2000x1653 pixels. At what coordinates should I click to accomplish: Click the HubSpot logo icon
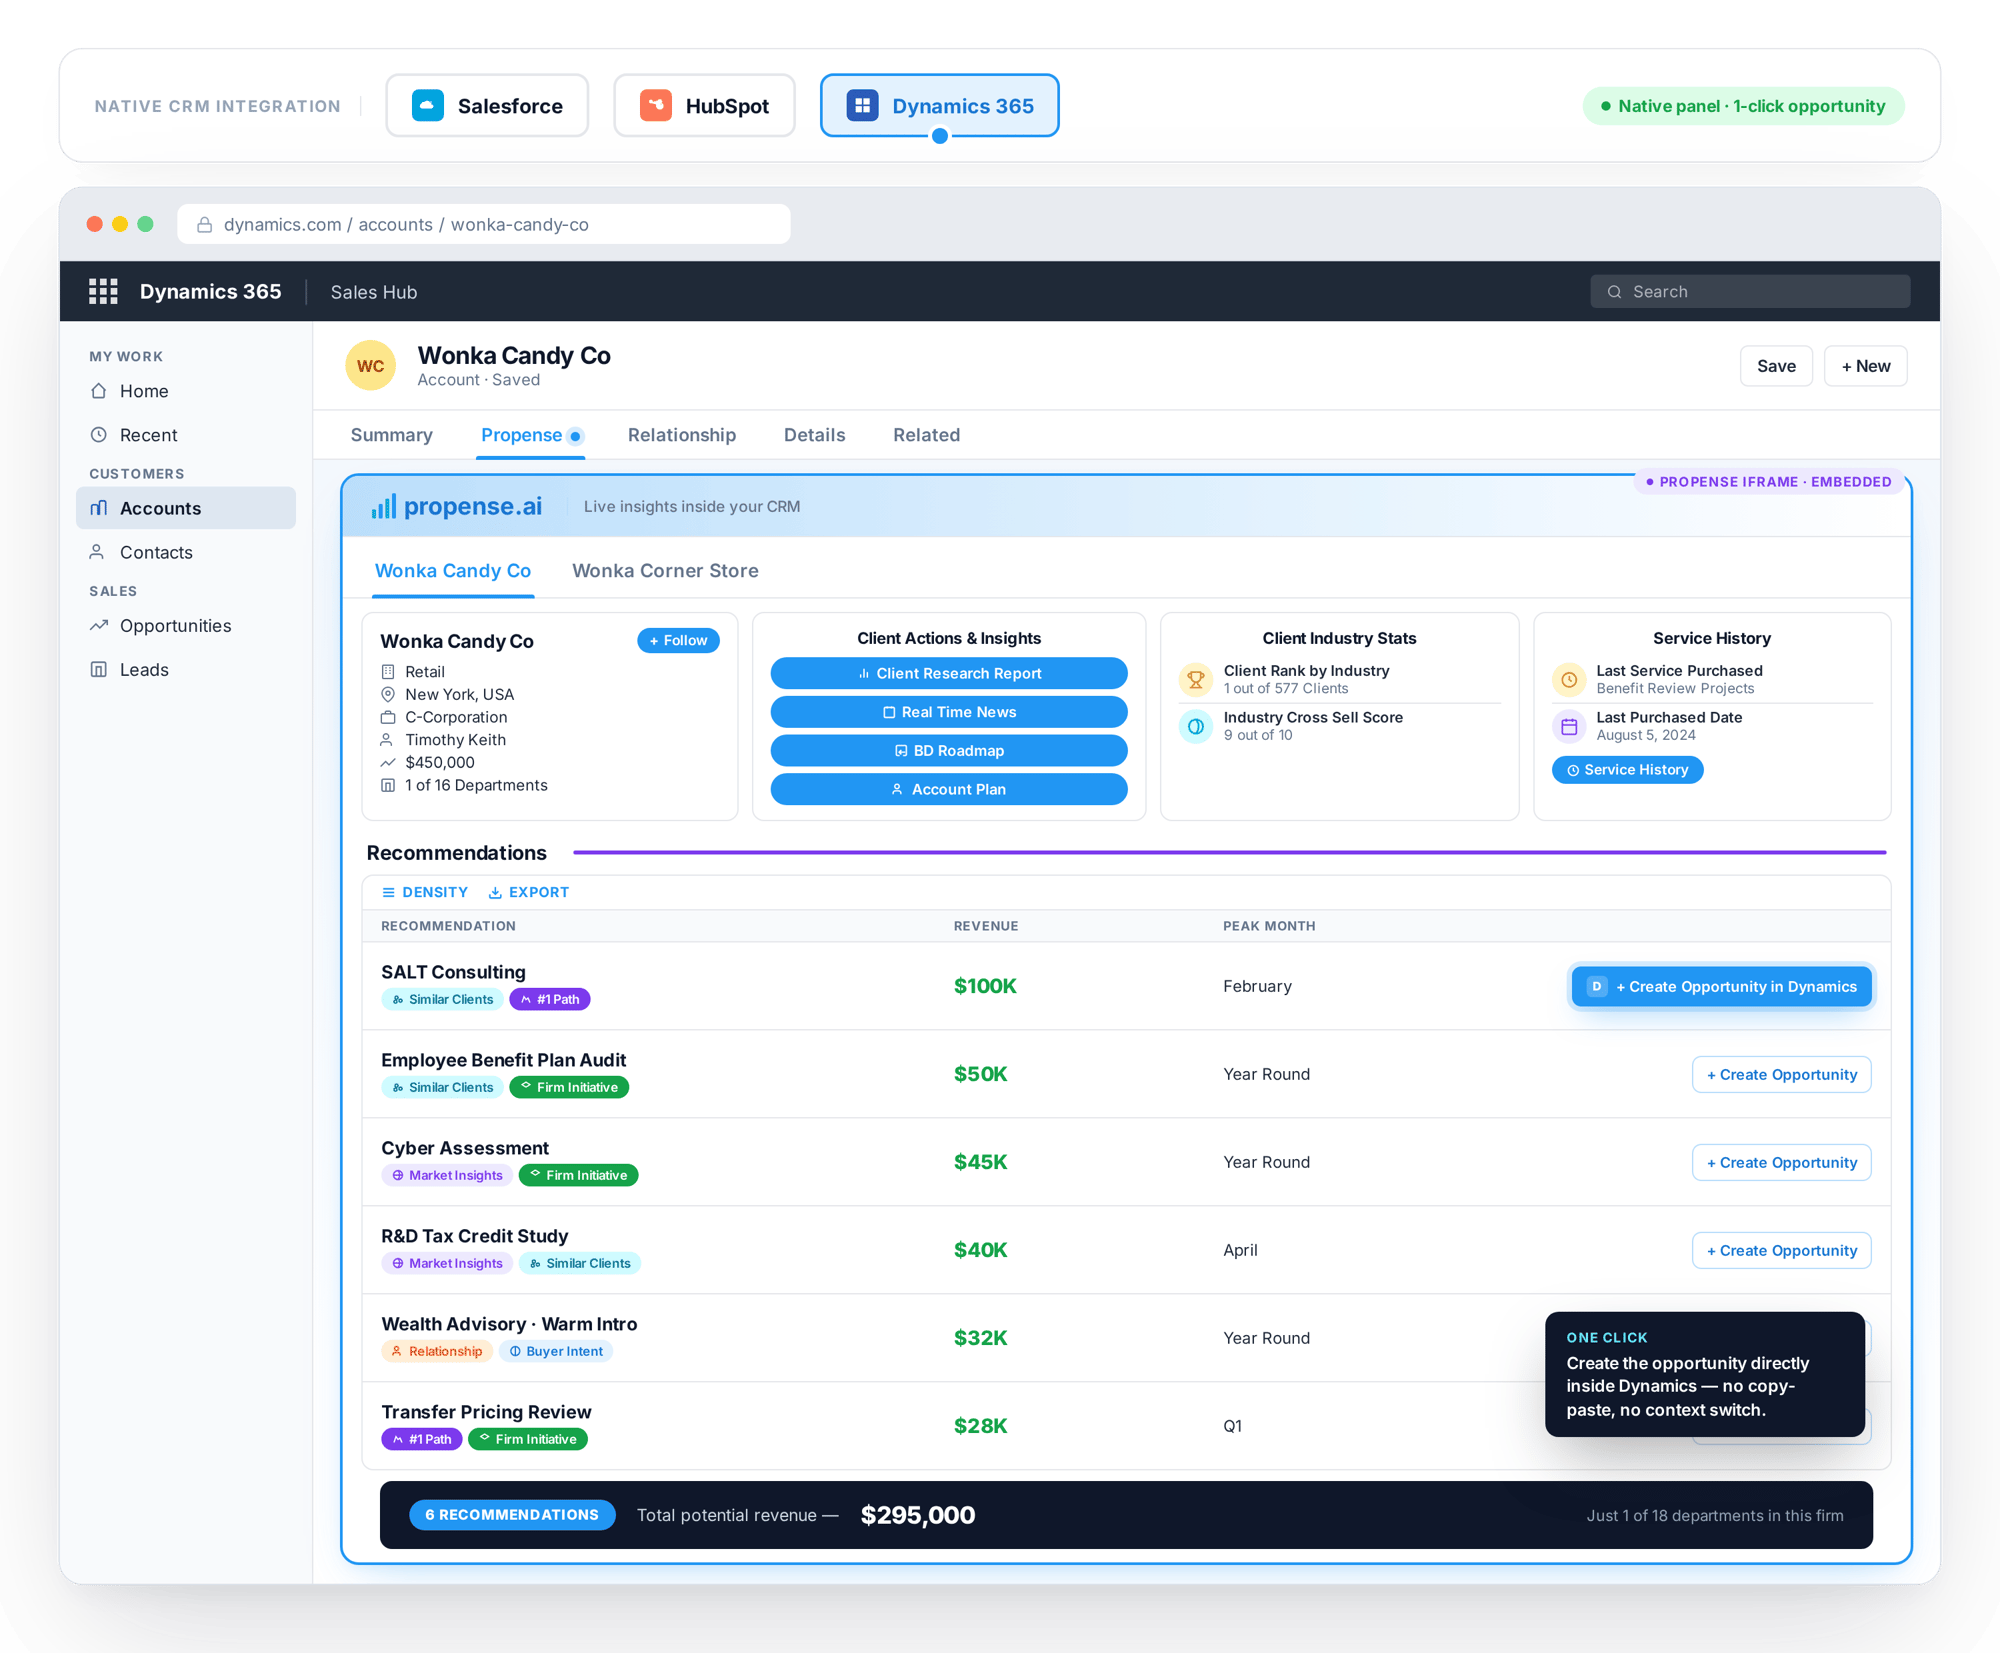click(656, 105)
